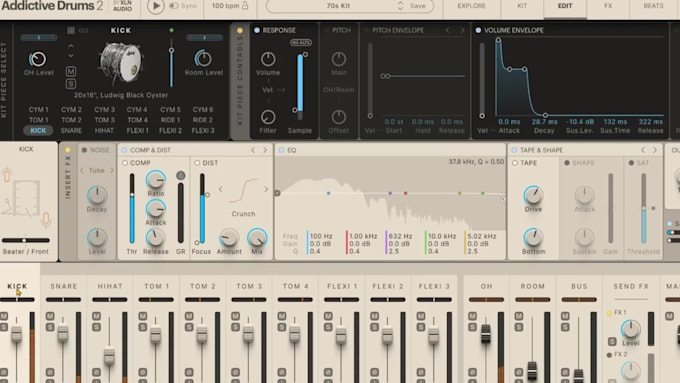Toggle the EQ section on/off

click(x=281, y=150)
